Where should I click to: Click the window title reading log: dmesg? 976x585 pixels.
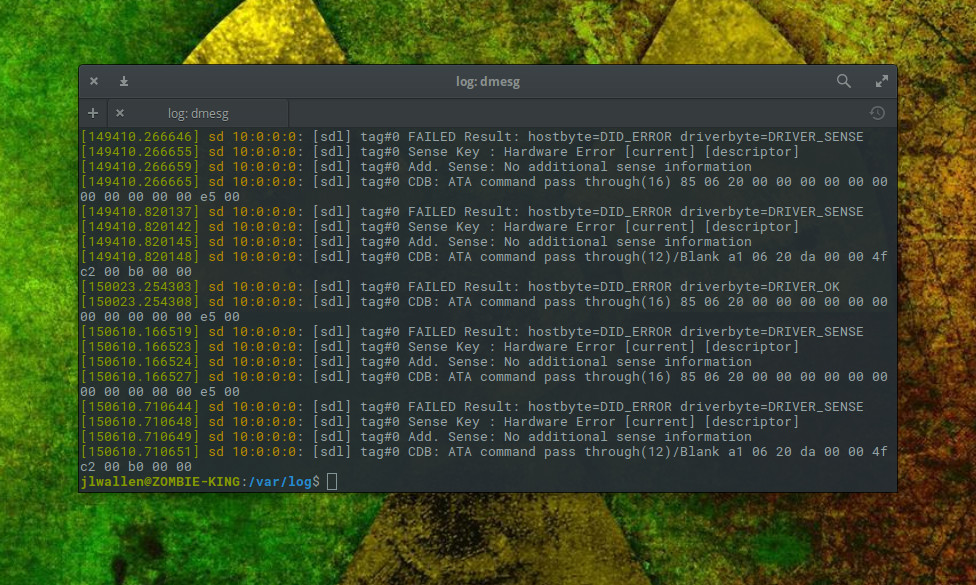(487, 81)
